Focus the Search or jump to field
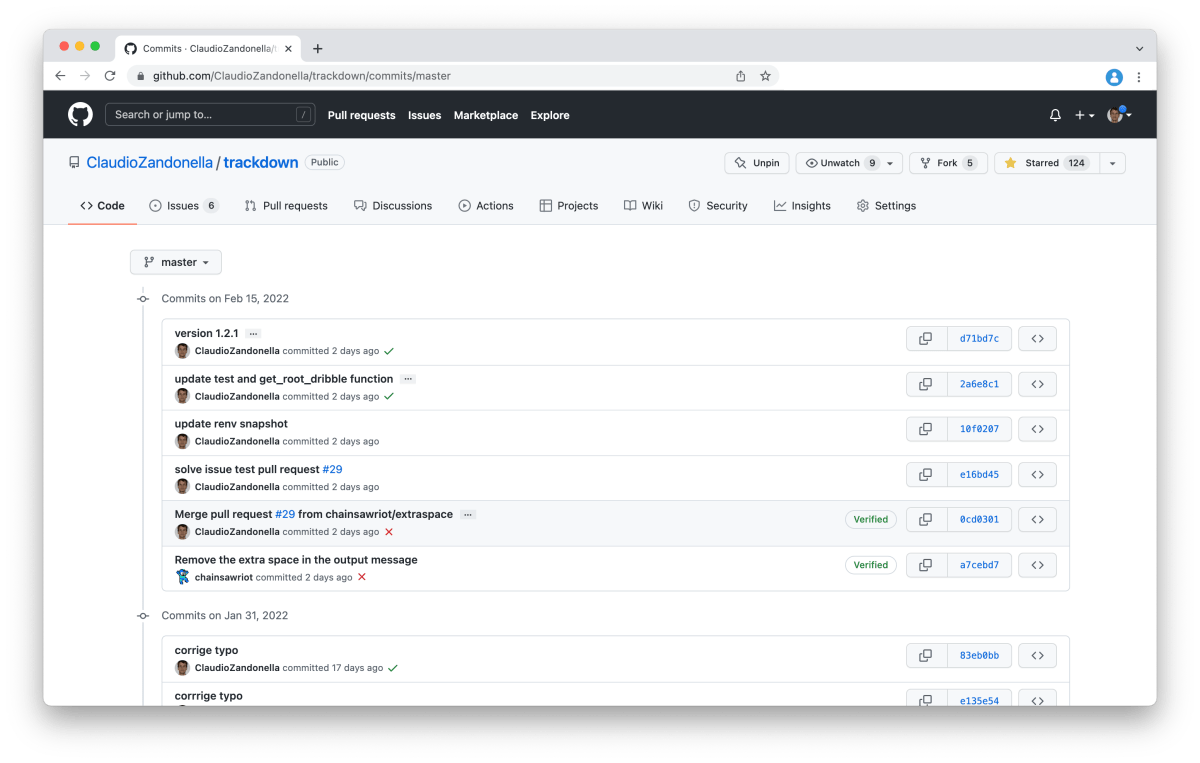 210,115
